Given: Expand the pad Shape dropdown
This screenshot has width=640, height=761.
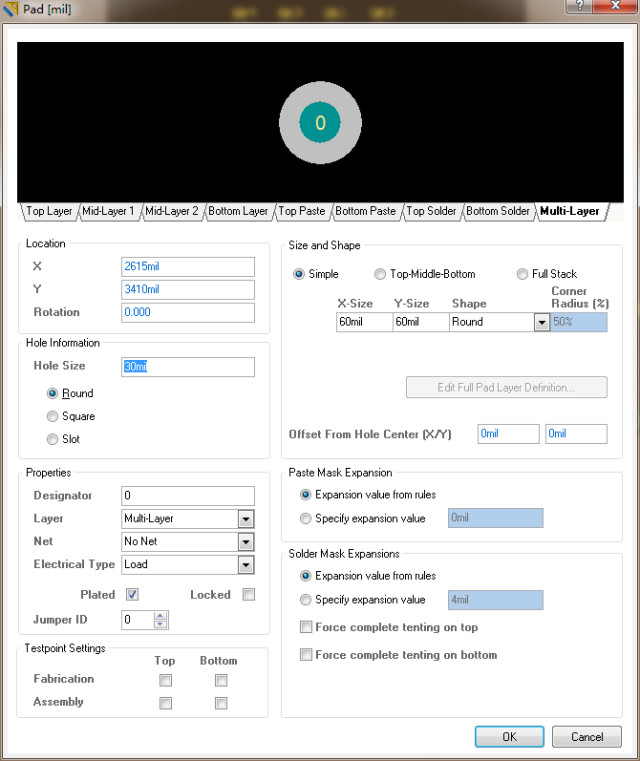Looking at the screenshot, I should [x=541, y=322].
